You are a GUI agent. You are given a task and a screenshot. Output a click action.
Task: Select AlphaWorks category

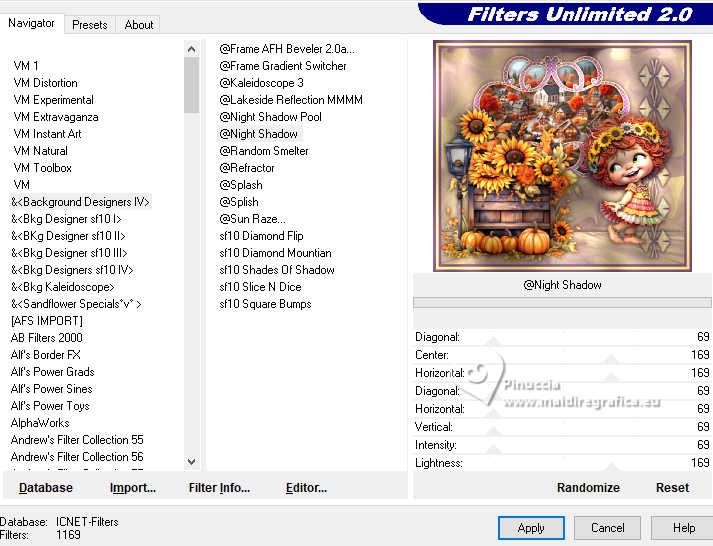pos(40,423)
